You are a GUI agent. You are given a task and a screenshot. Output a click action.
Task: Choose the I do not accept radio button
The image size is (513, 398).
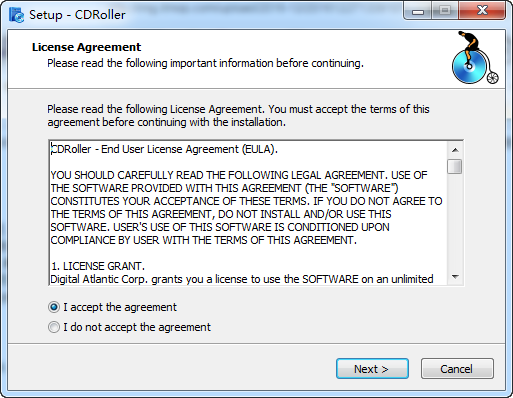coord(54,327)
